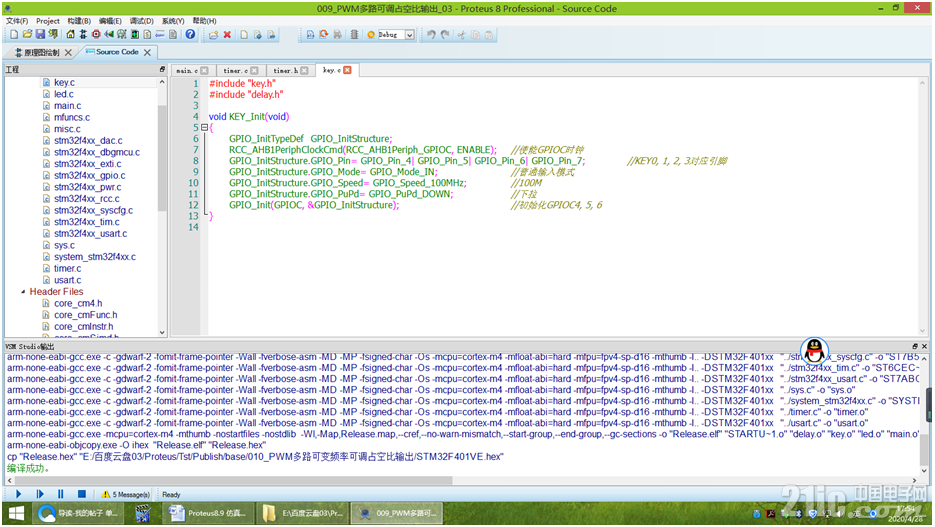Open the Windows Start button
935x527 pixels.
pyautogui.click(x=16, y=513)
